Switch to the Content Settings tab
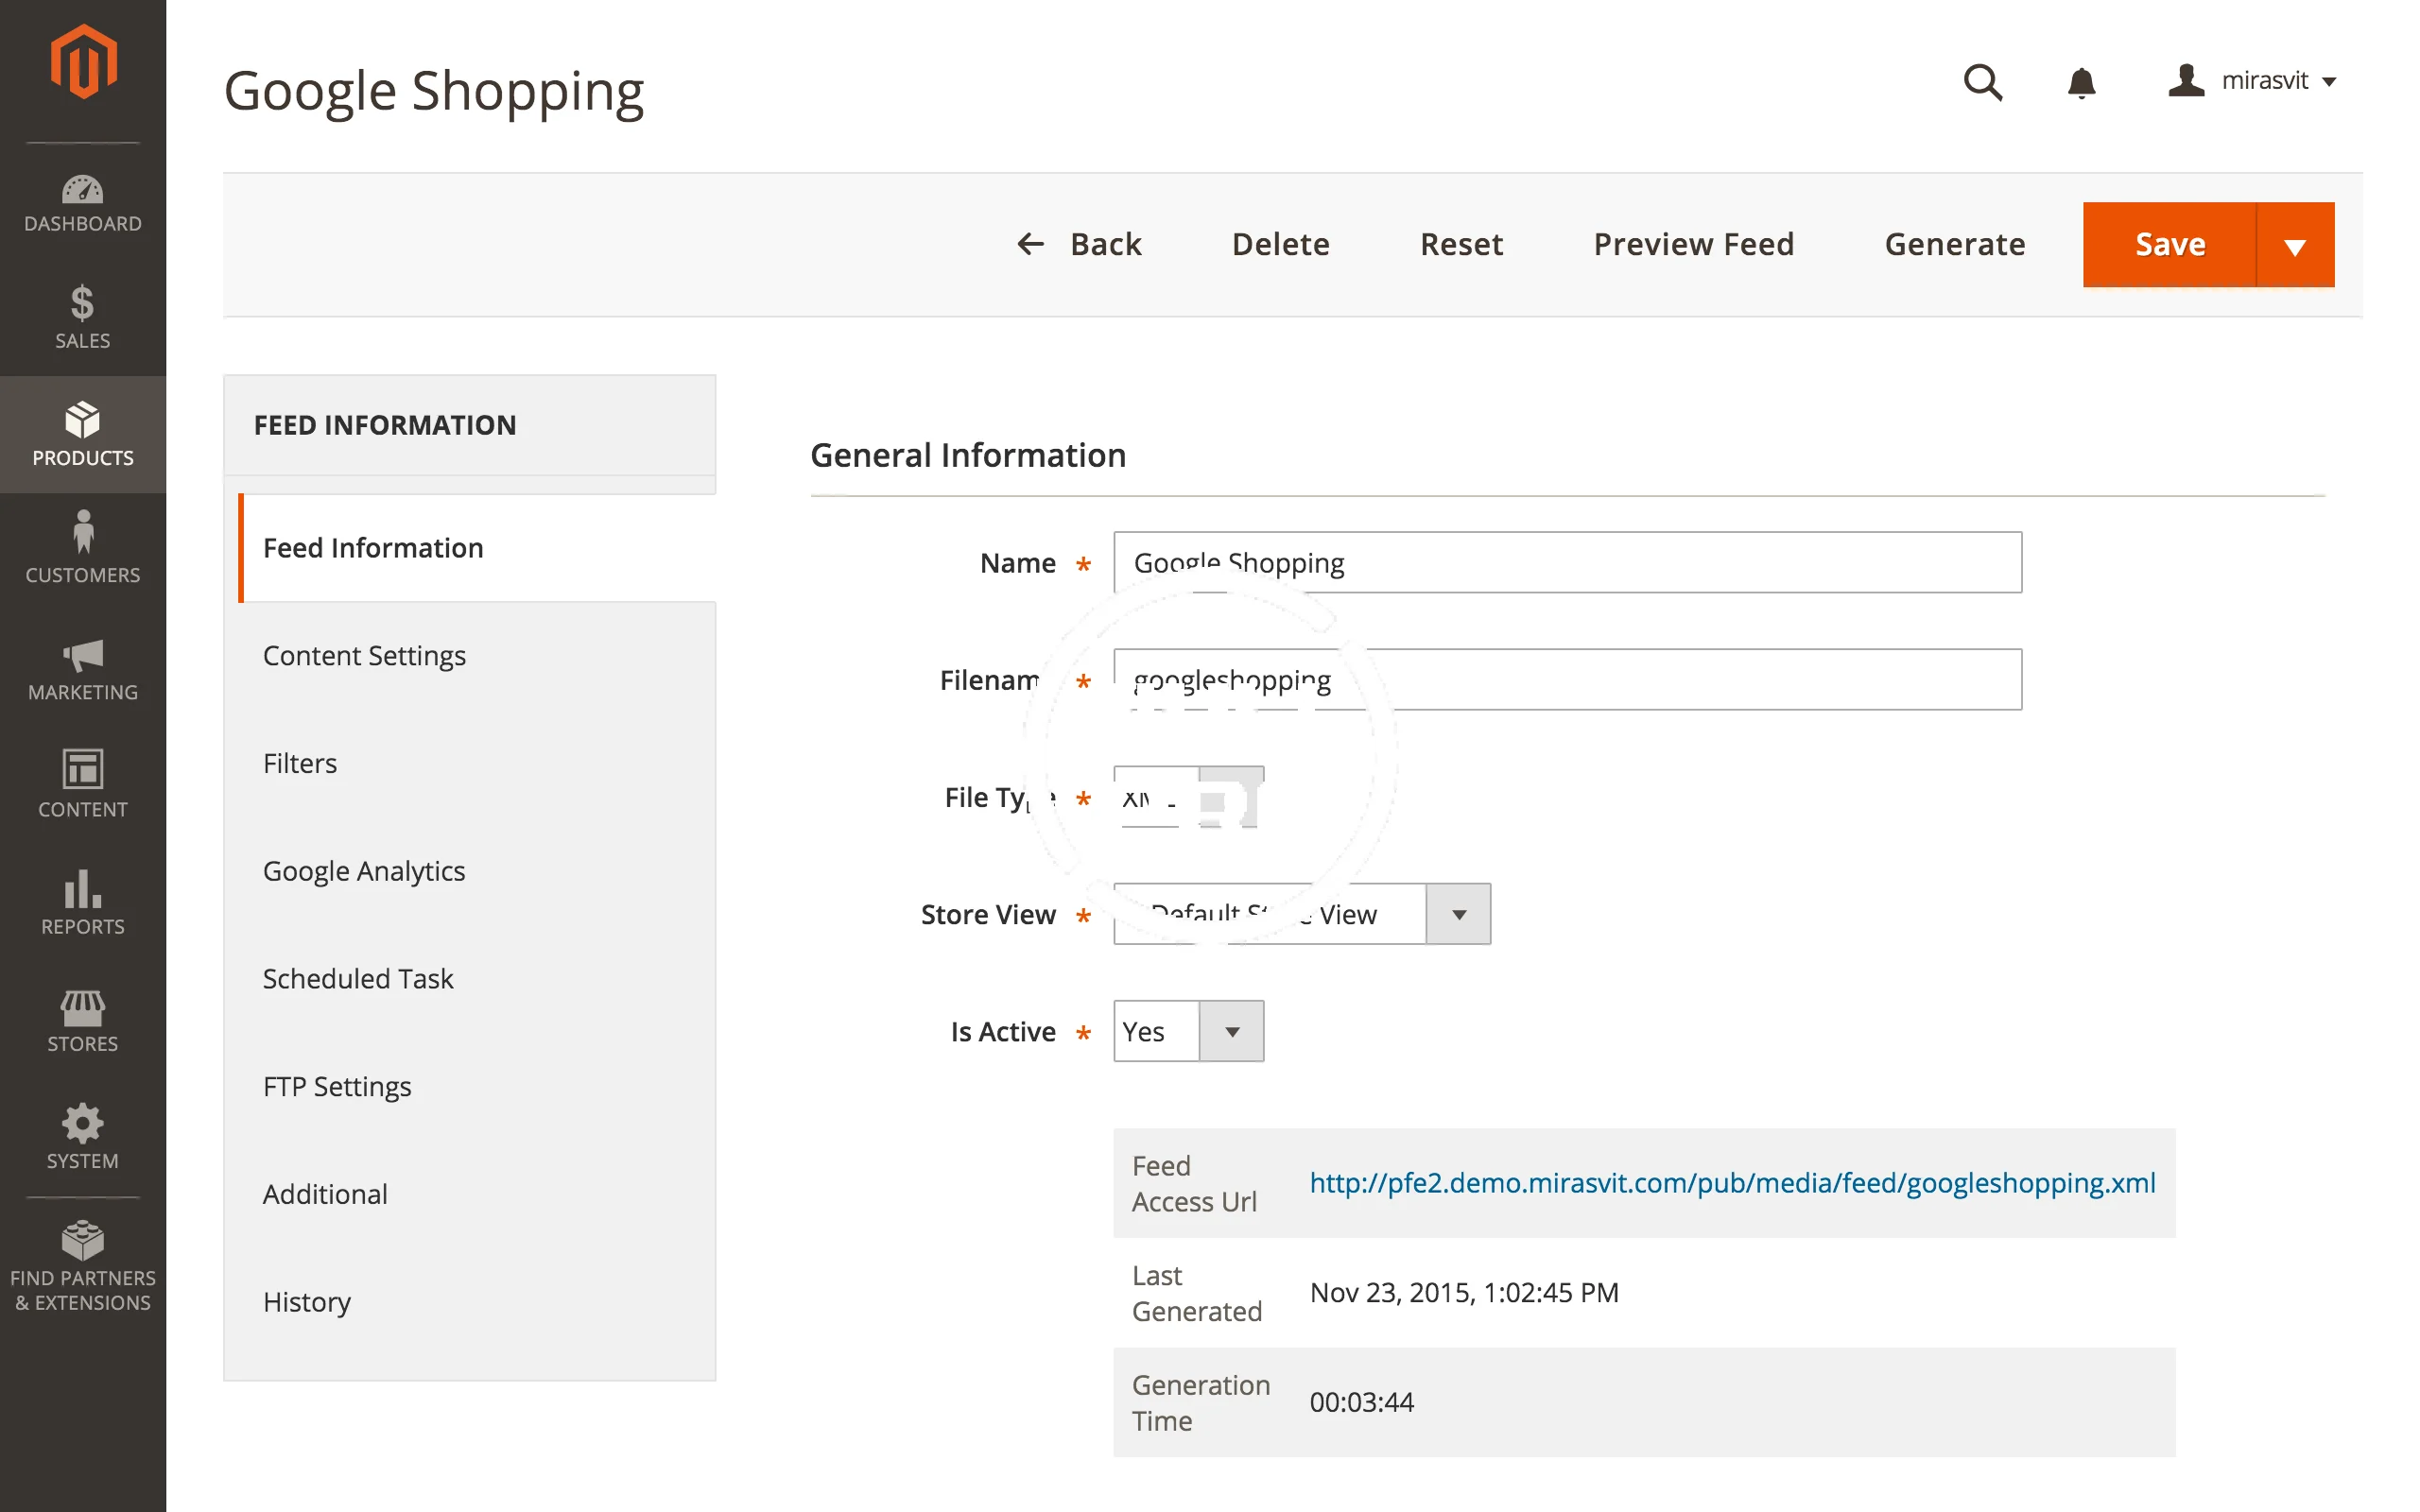2420x1512 pixels. click(364, 656)
